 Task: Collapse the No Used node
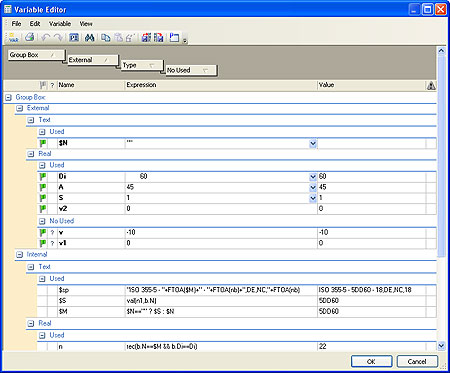[42, 221]
